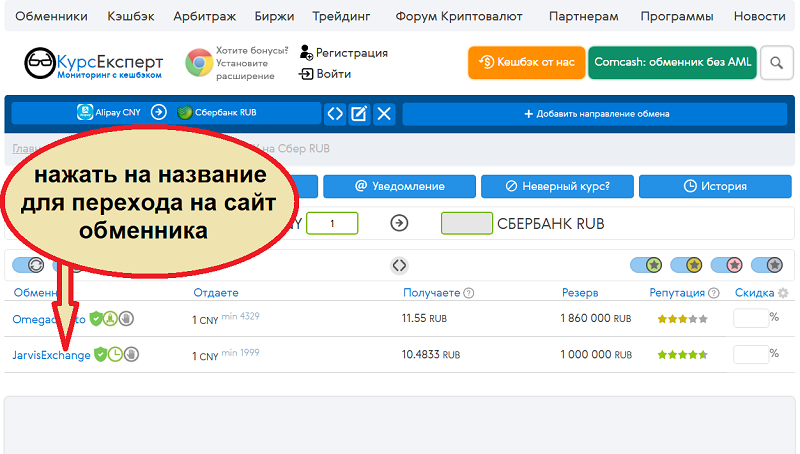
Task: Click the person icon in first exchanger row
Action: click(110, 318)
